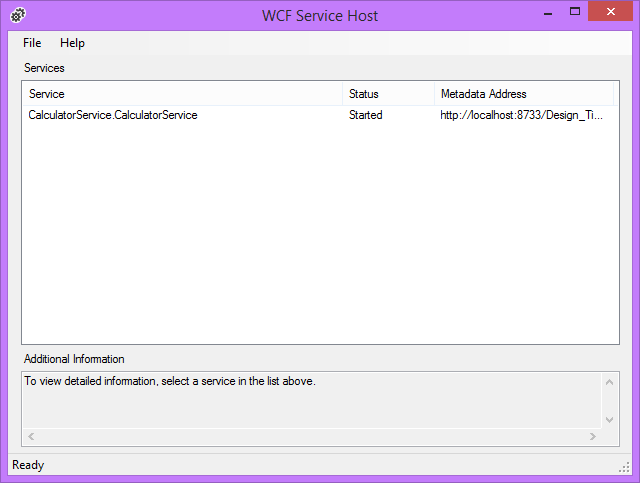Select the CalculatorService.CalculatorService row
This screenshot has width=640, height=483.
[113, 115]
